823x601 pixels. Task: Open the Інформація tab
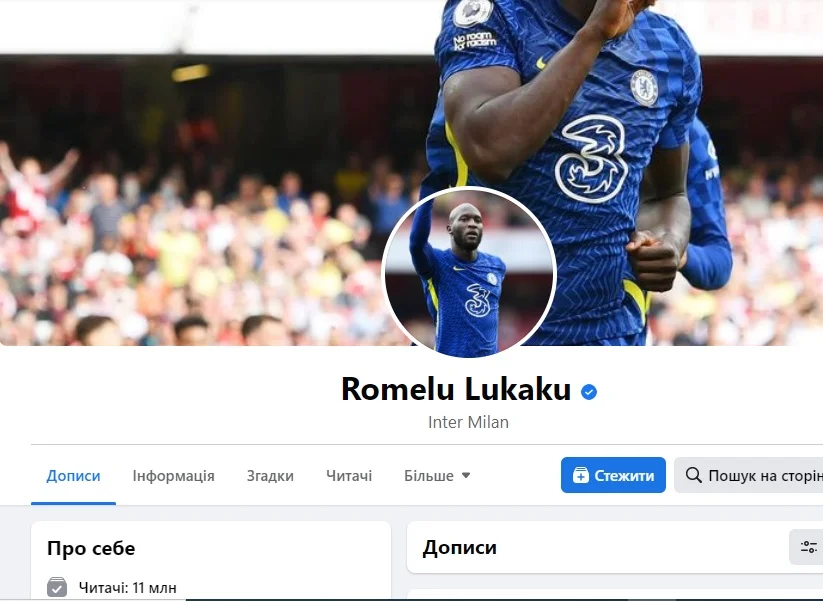point(173,476)
